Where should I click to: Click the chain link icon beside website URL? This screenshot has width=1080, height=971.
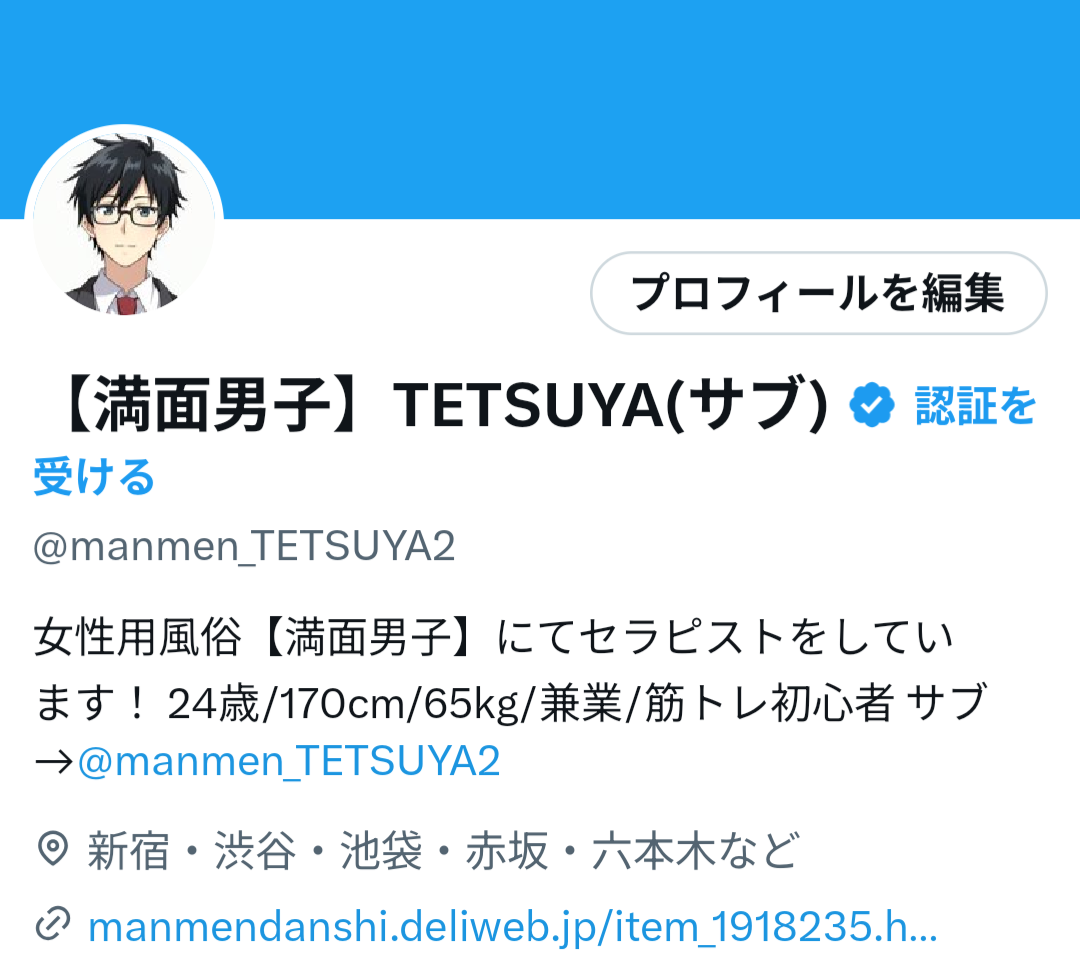pyautogui.click(x=52, y=924)
